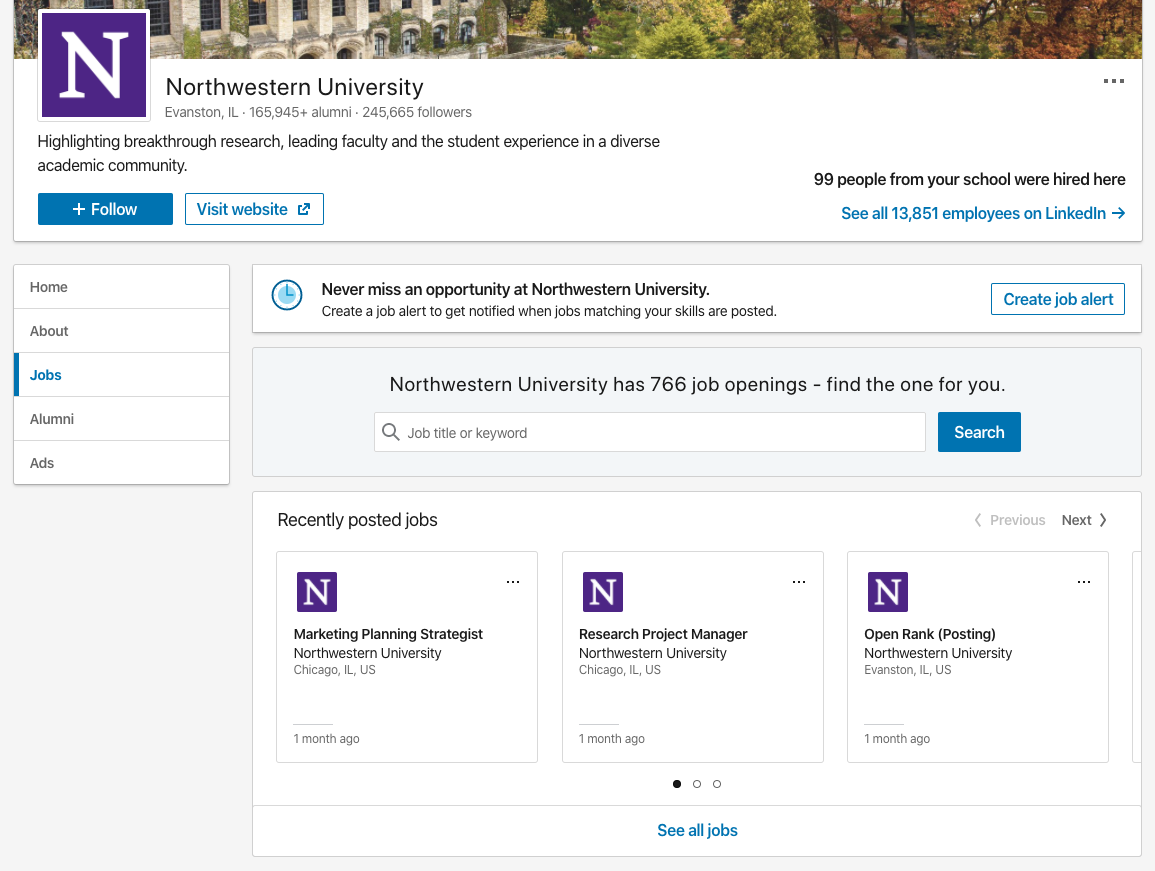Select the Jobs tab in sidebar
Image resolution: width=1155 pixels, height=871 pixels.
[122, 375]
